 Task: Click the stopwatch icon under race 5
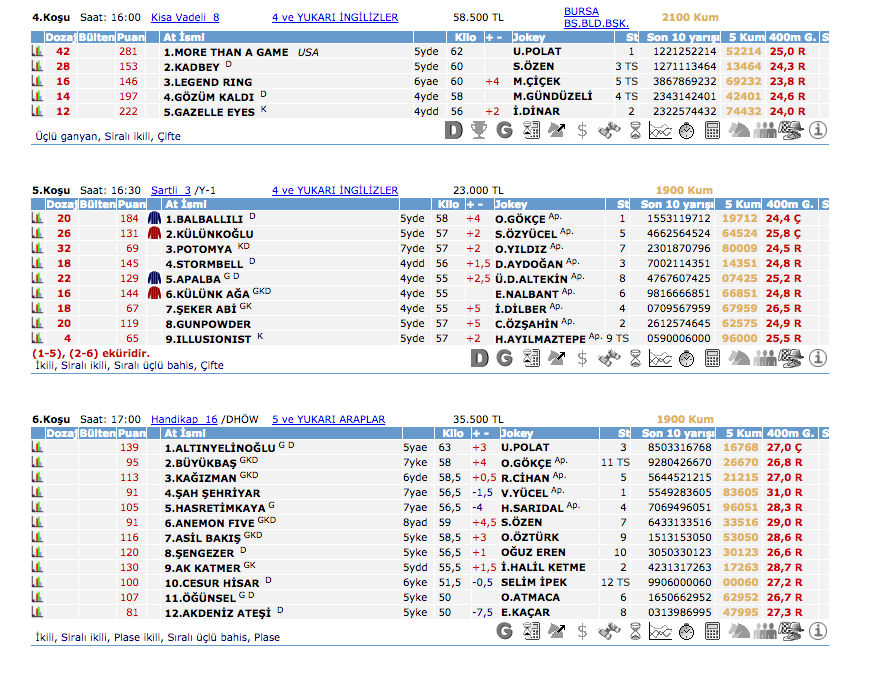687,357
